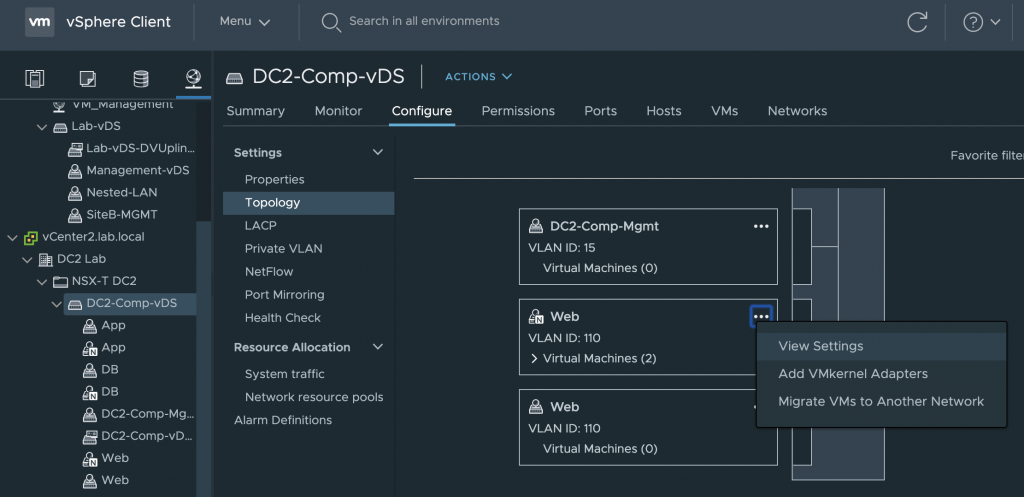Click the NSX-T DC2 folder icon

coord(60,282)
